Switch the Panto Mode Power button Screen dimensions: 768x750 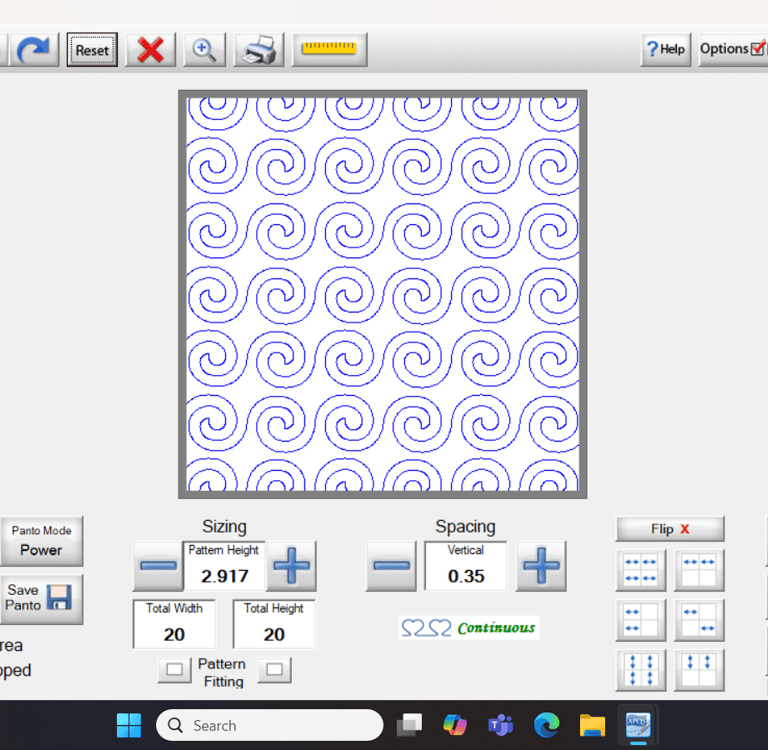pos(42,541)
